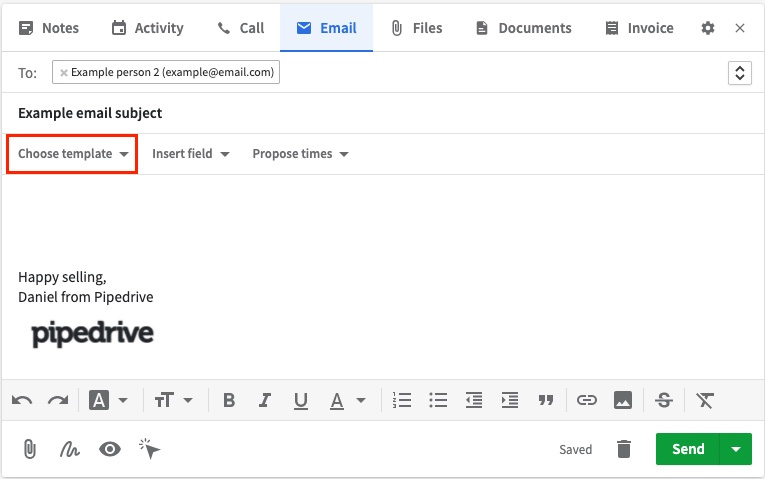Remove recipient Example person 2
Viewport: 765px width, 479px height.
coord(63,73)
